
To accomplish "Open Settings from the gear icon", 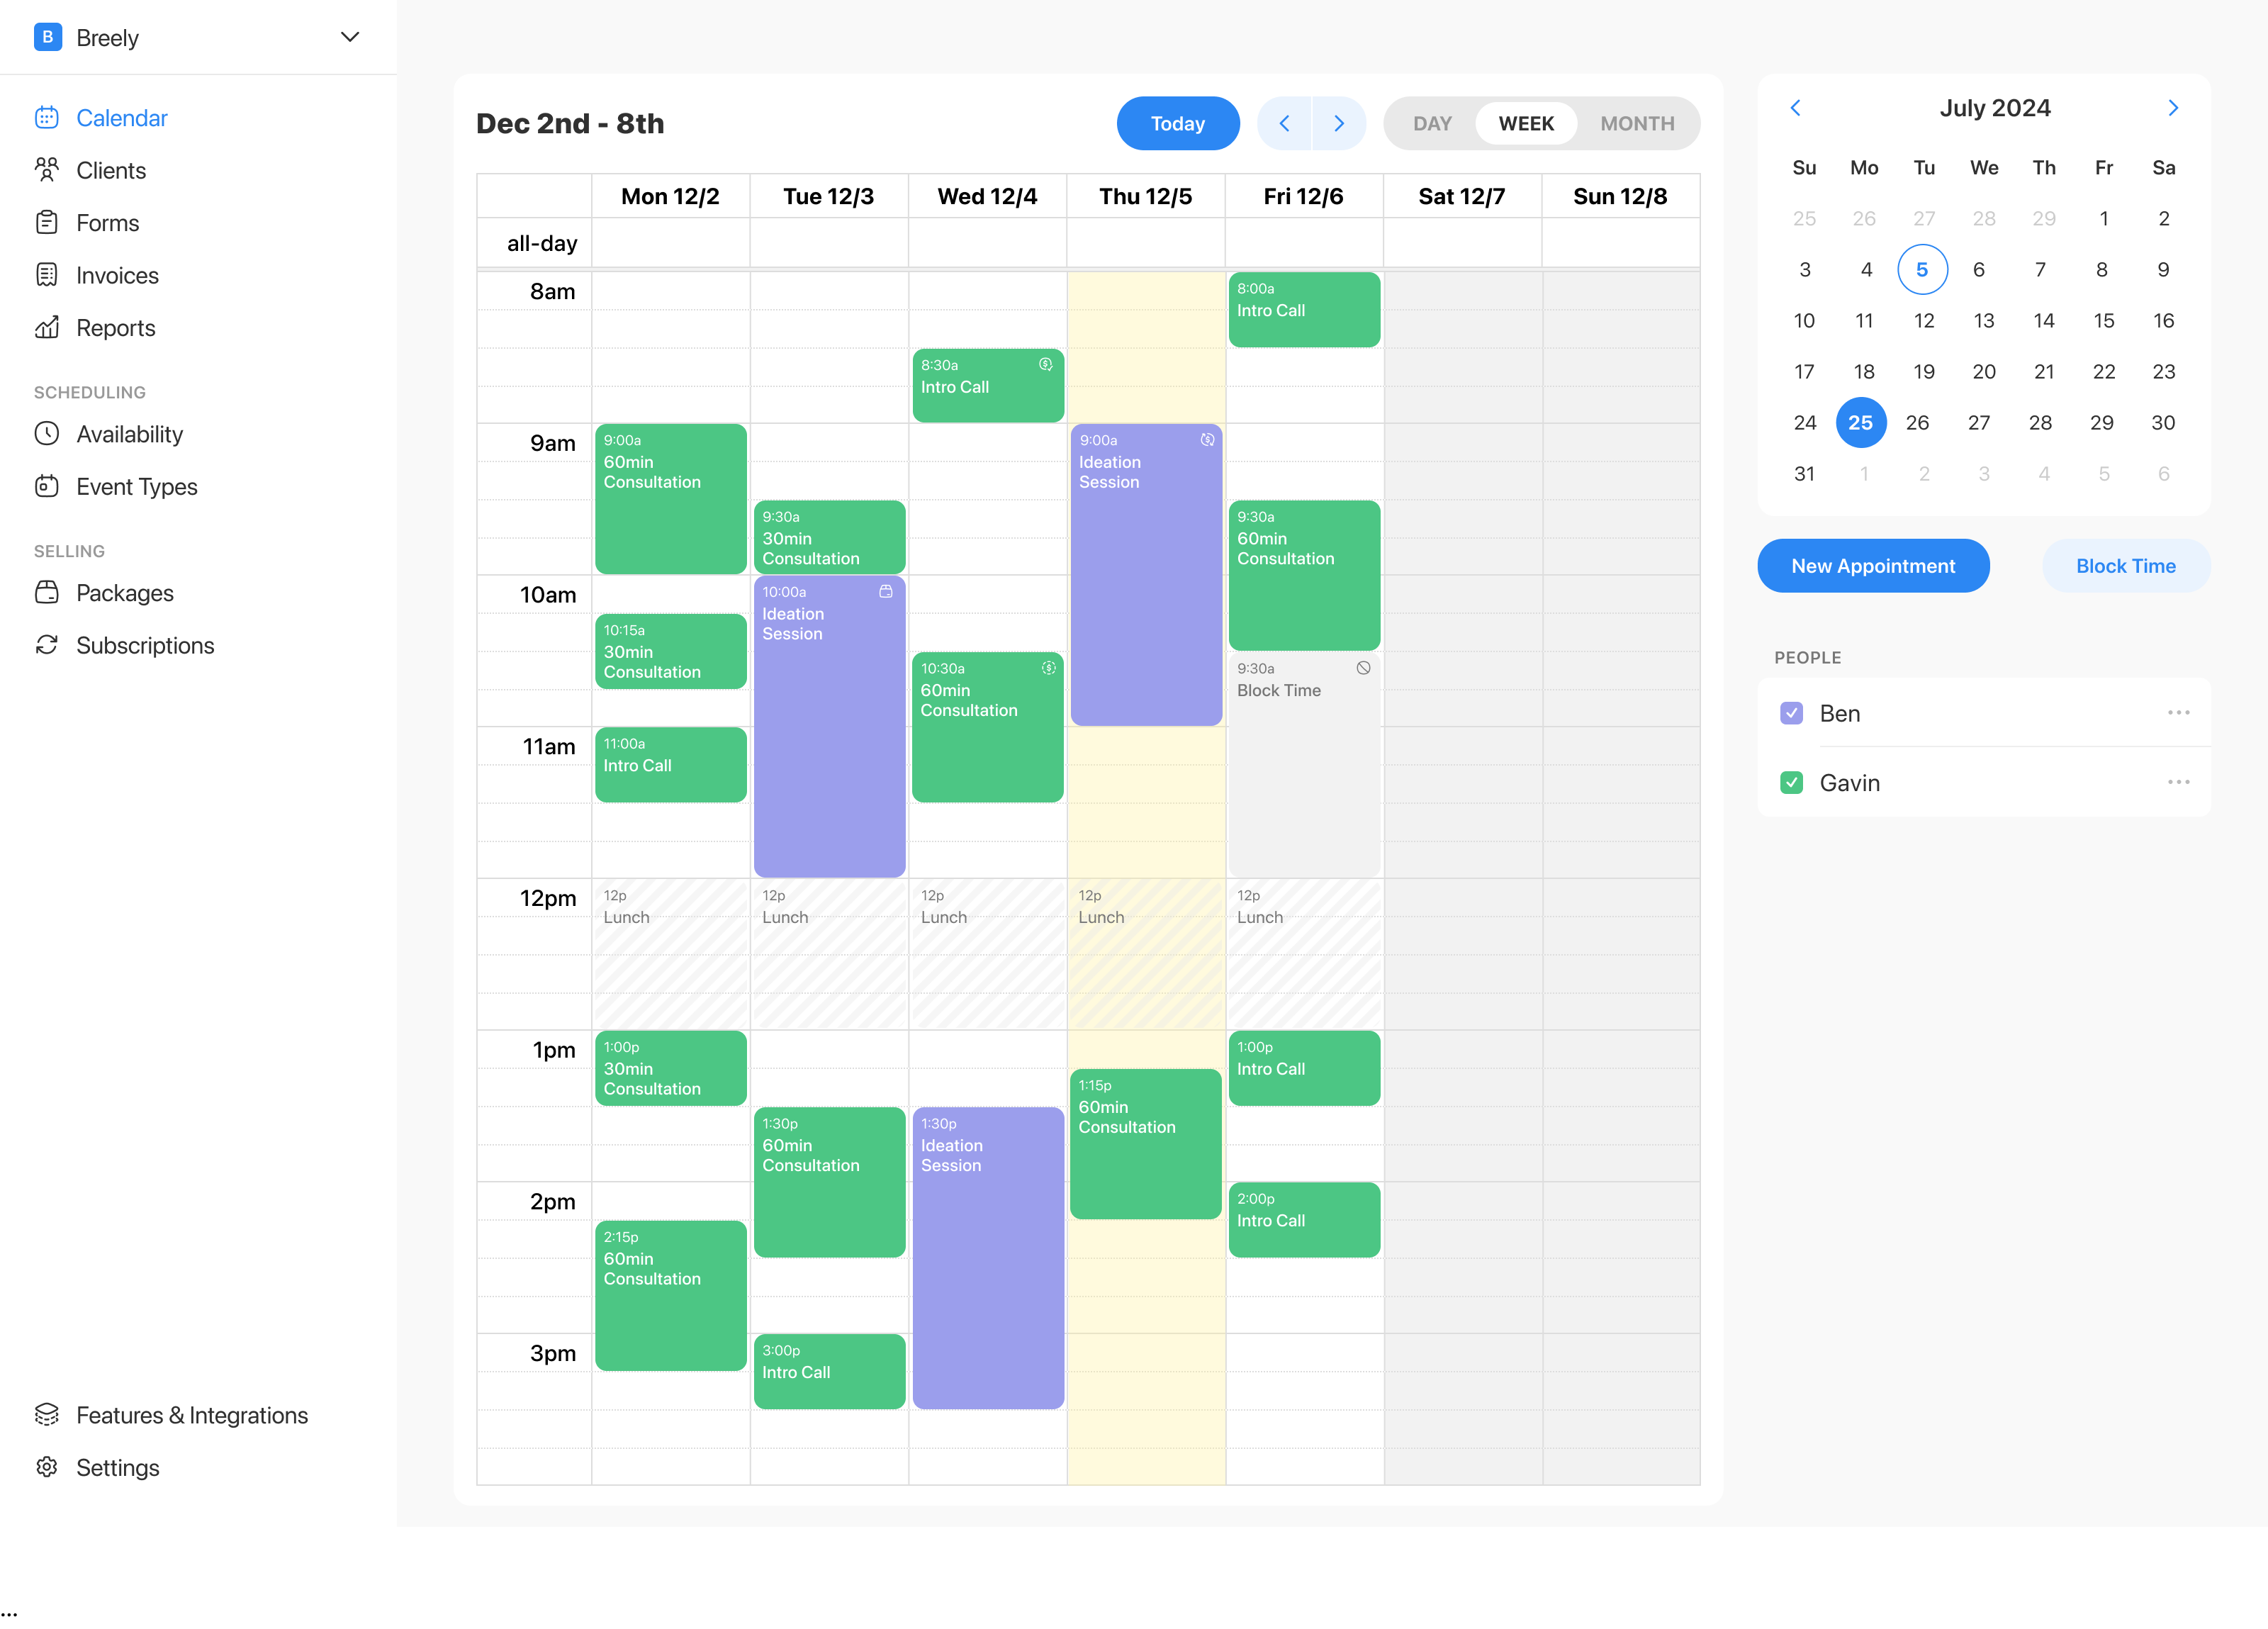I will [47, 1466].
